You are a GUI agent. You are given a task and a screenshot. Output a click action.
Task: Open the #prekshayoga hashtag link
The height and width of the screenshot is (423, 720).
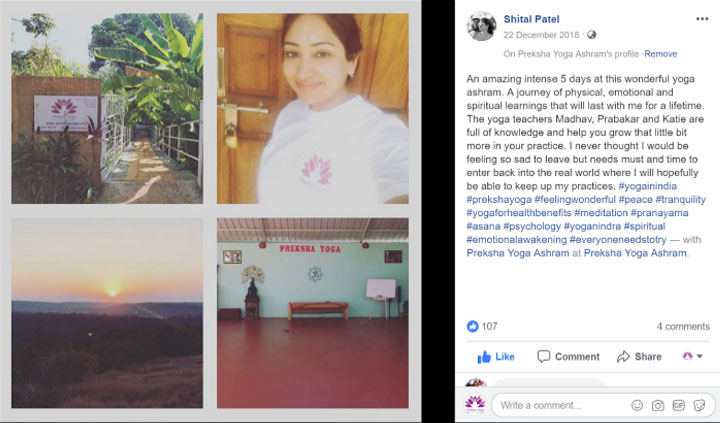coord(499,199)
